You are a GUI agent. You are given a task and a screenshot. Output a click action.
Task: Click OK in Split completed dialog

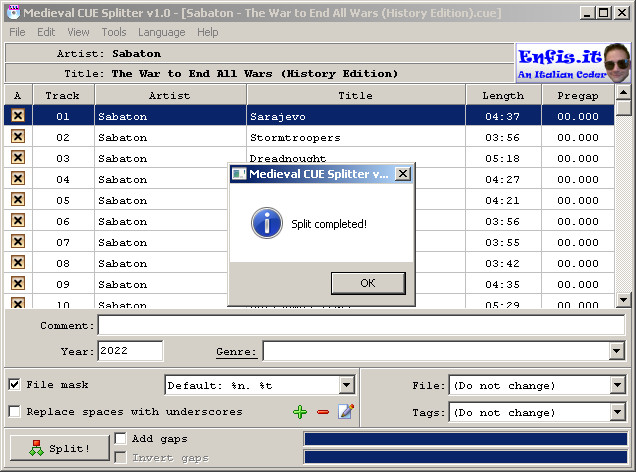click(x=368, y=283)
